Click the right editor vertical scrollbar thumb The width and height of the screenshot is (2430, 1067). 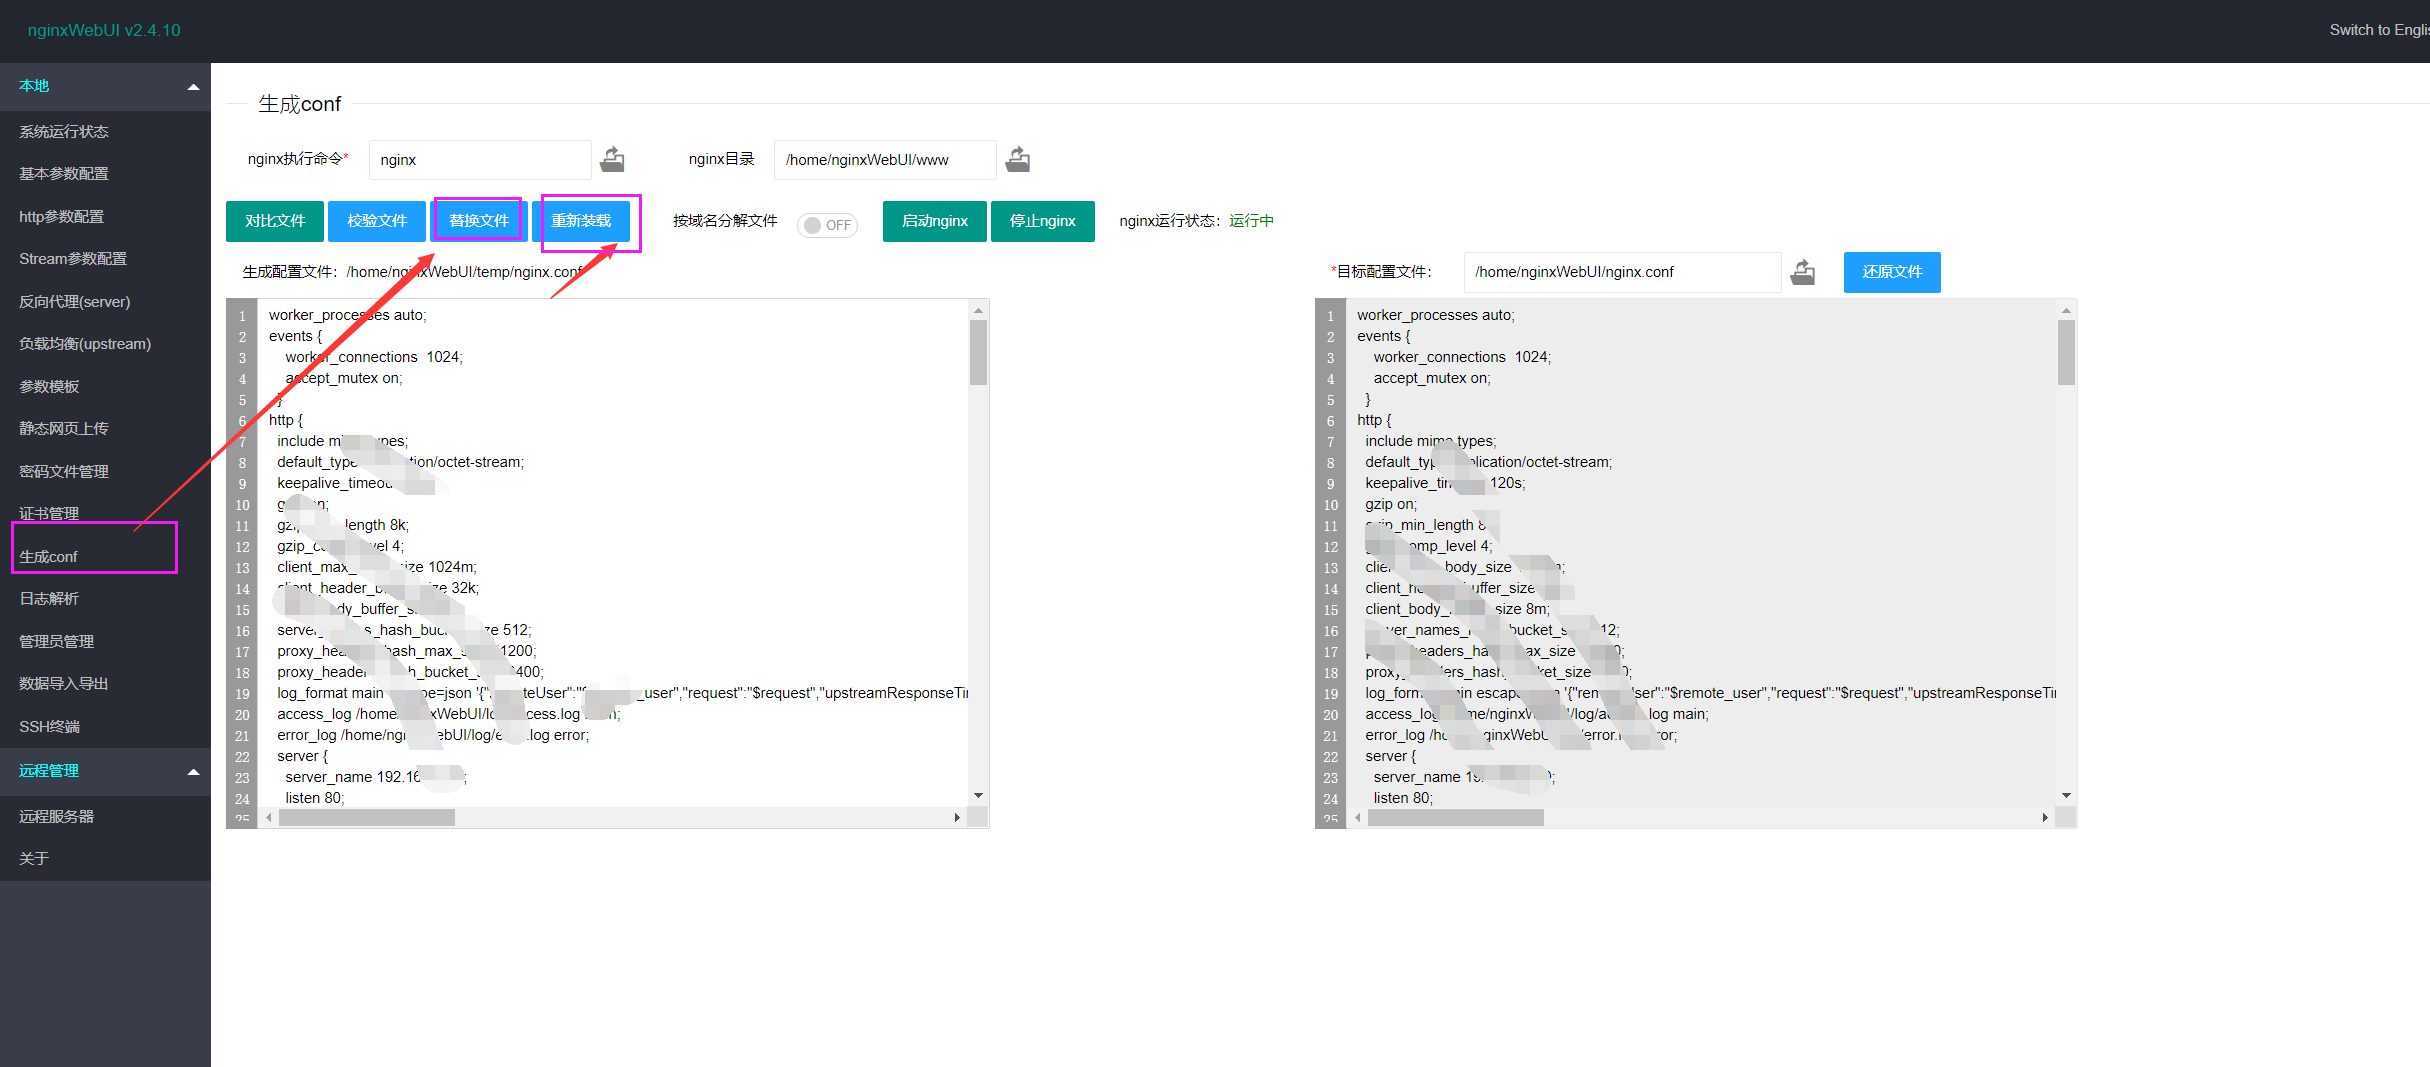2066,352
